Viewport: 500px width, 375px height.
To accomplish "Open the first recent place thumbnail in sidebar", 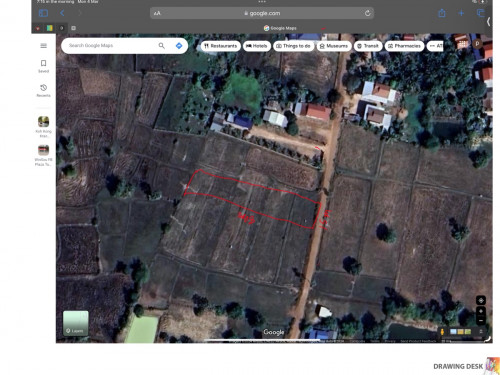I will 43,122.
